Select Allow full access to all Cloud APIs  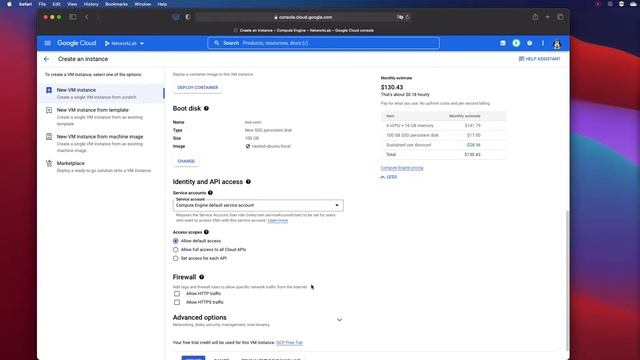pyautogui.click(x=176, y=250)
